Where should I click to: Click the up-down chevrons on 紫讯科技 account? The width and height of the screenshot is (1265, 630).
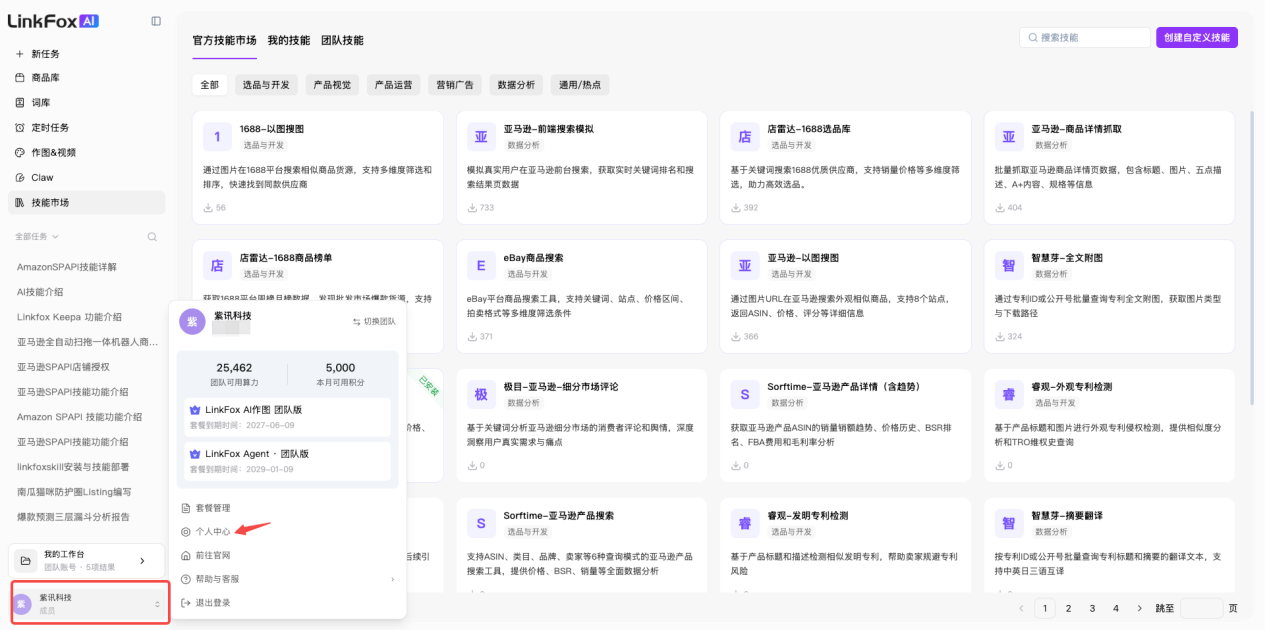click(x=156, y=604)
